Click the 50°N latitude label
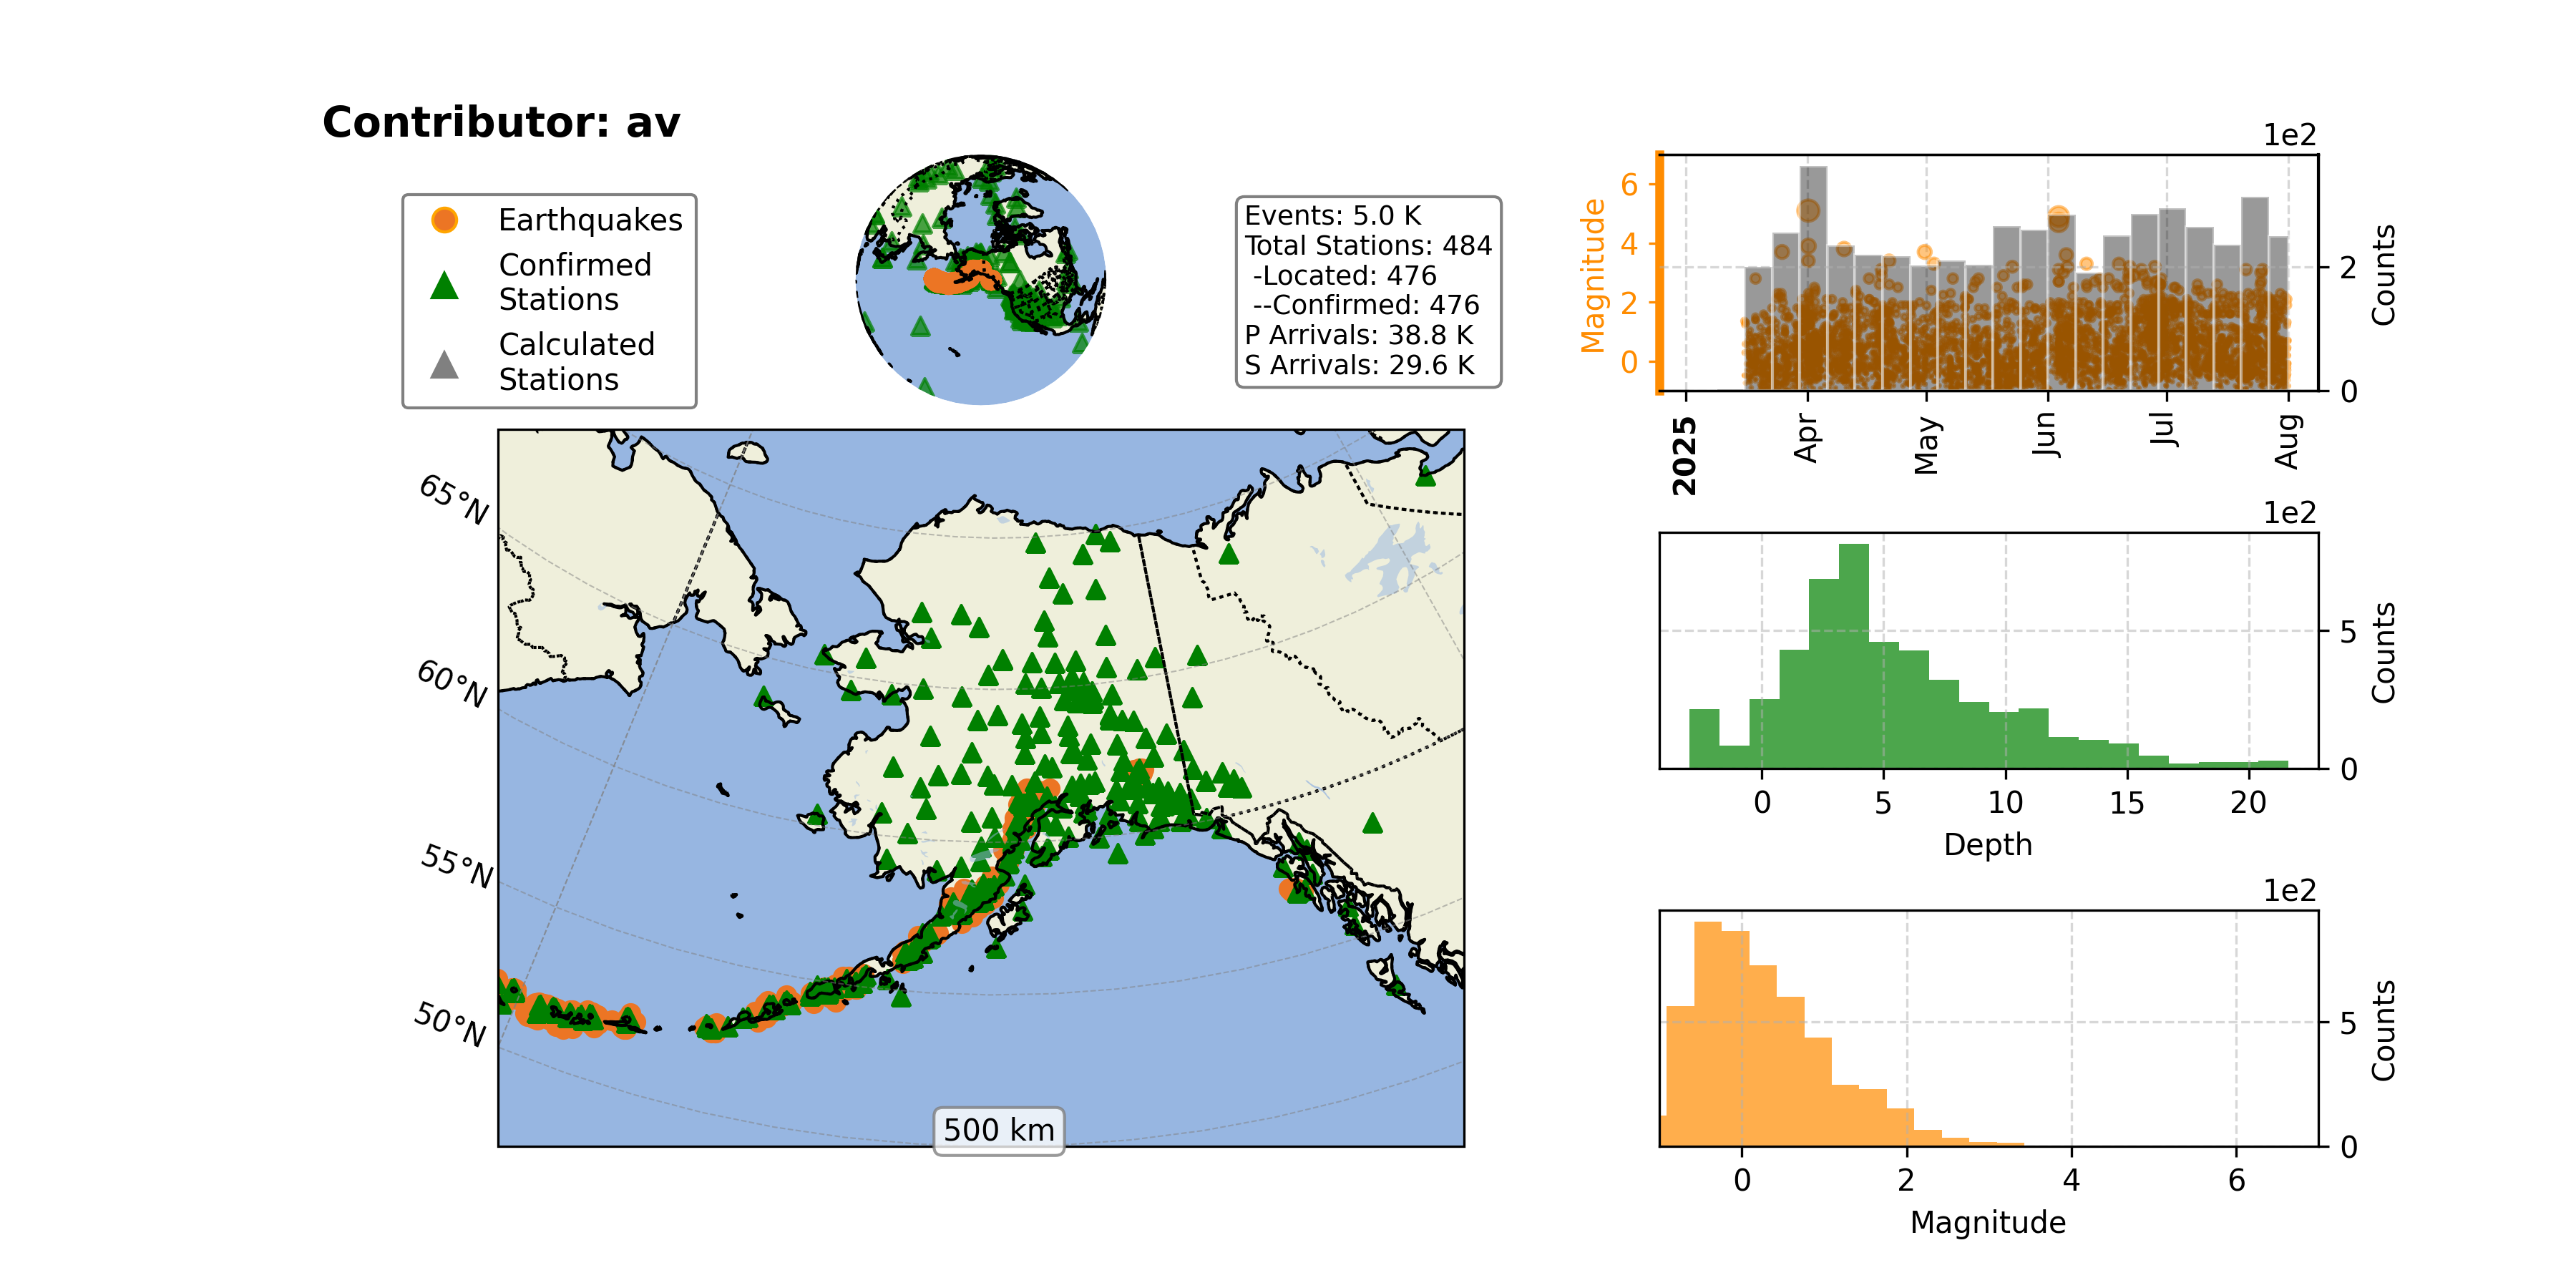The width and height of the screenshot is (2576, 1288). [x=451, y=1024]
